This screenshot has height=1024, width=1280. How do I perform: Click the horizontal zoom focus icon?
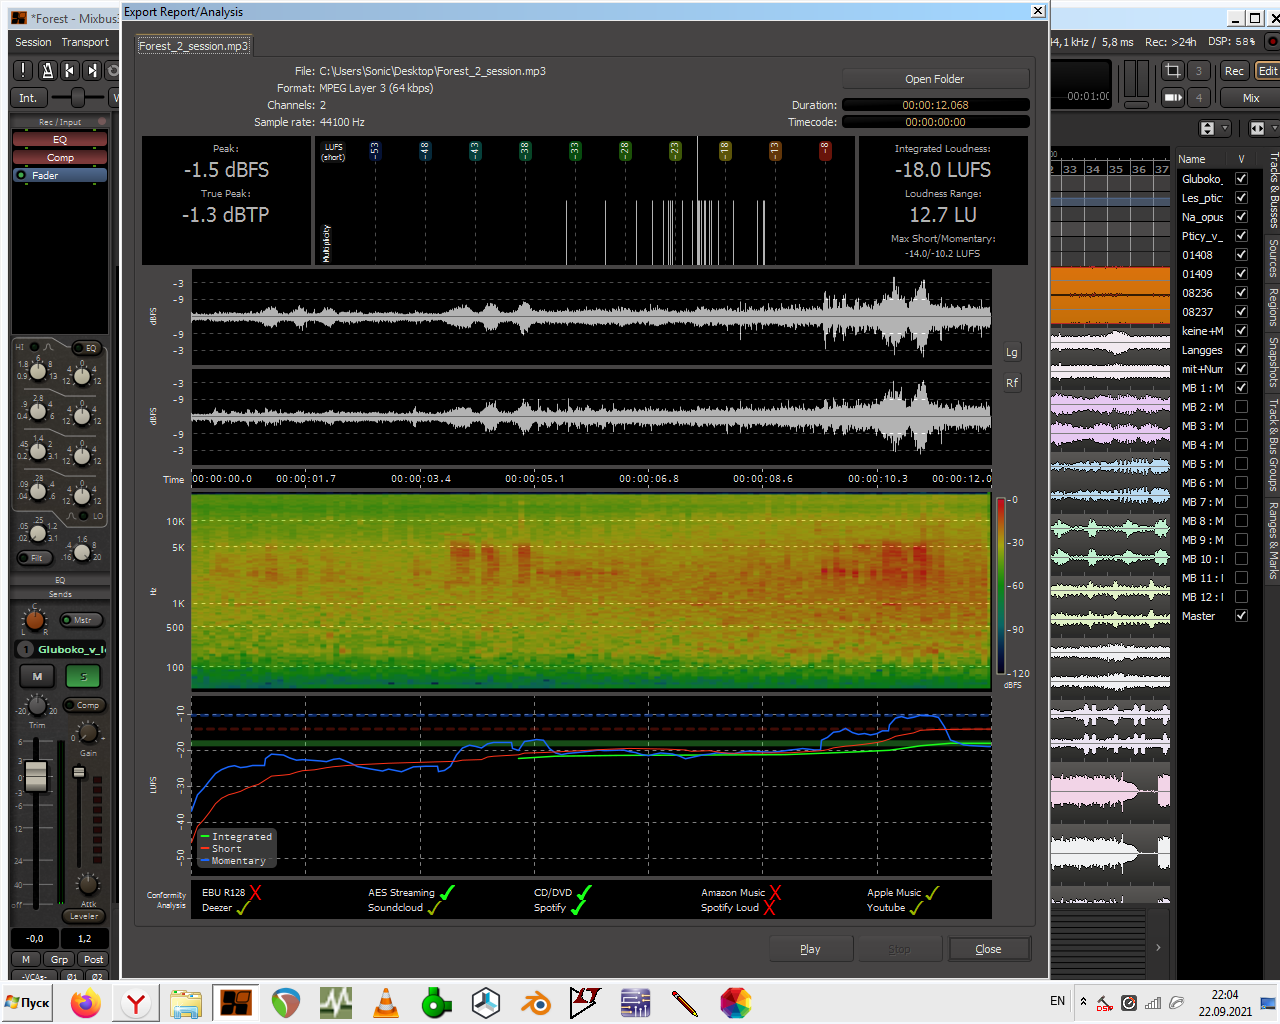tap(1257, 128)
